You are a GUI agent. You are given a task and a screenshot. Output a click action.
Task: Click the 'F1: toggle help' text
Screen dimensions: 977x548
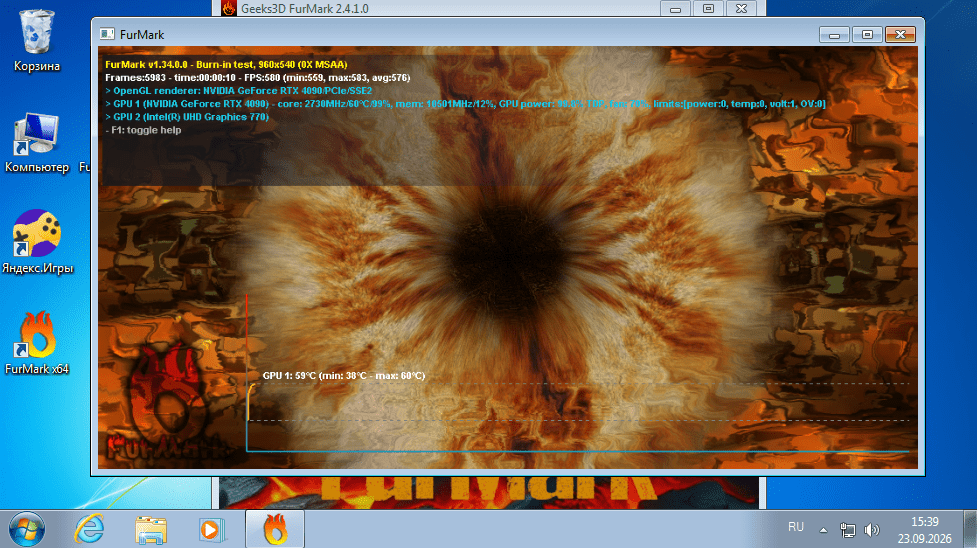click(x=143, y=130)
